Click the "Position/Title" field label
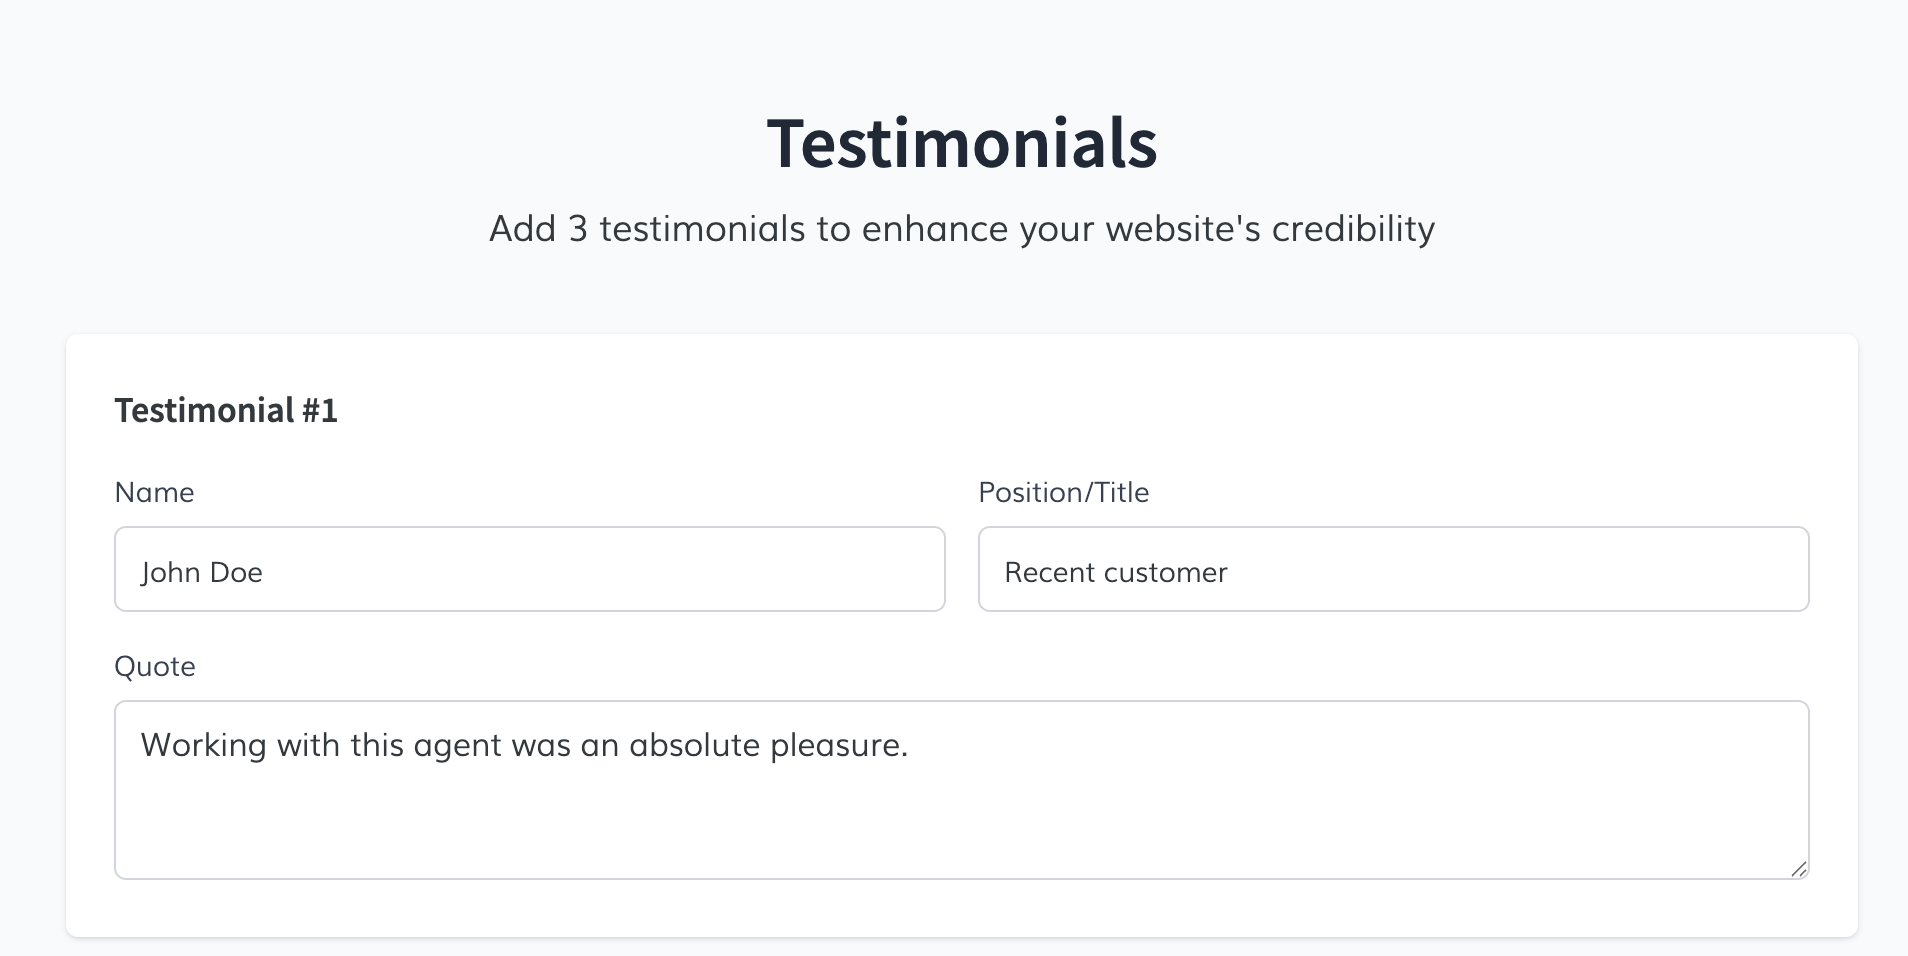This screenshot has height=956, width=1908. pos(1063,492)
